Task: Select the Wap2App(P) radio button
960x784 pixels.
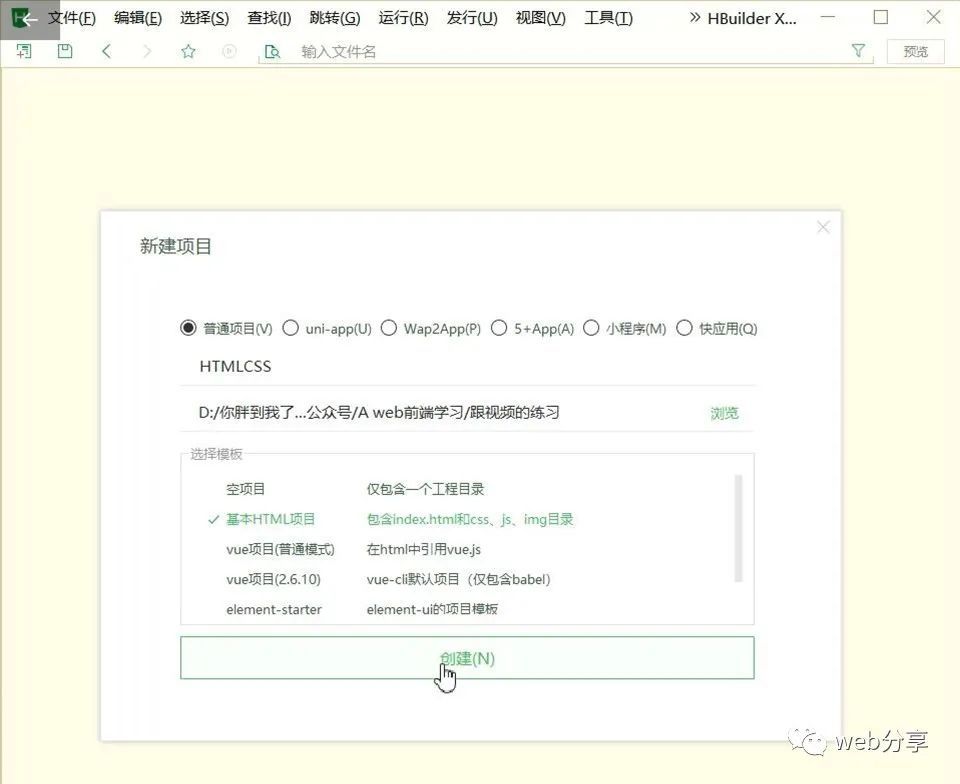Action: (388, 328)
